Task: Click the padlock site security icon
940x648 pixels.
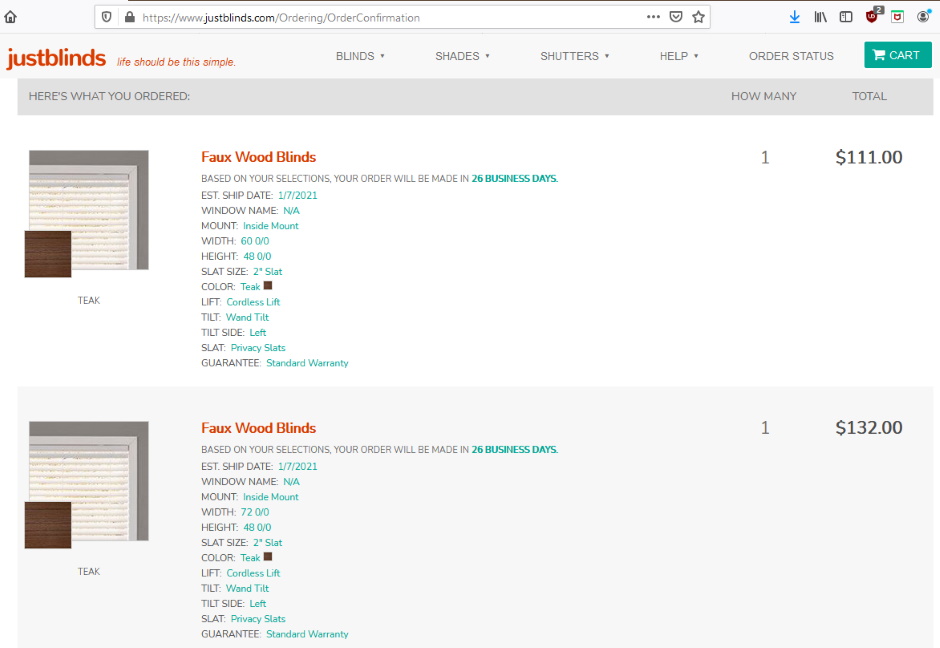Action: pyautogui.click(x=129, y=17)
